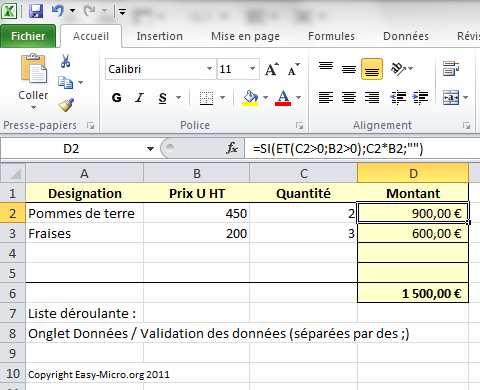480x390 pixels.
Task: Select the 'Liste déroulante :' cell
Action: click(85, 313)
